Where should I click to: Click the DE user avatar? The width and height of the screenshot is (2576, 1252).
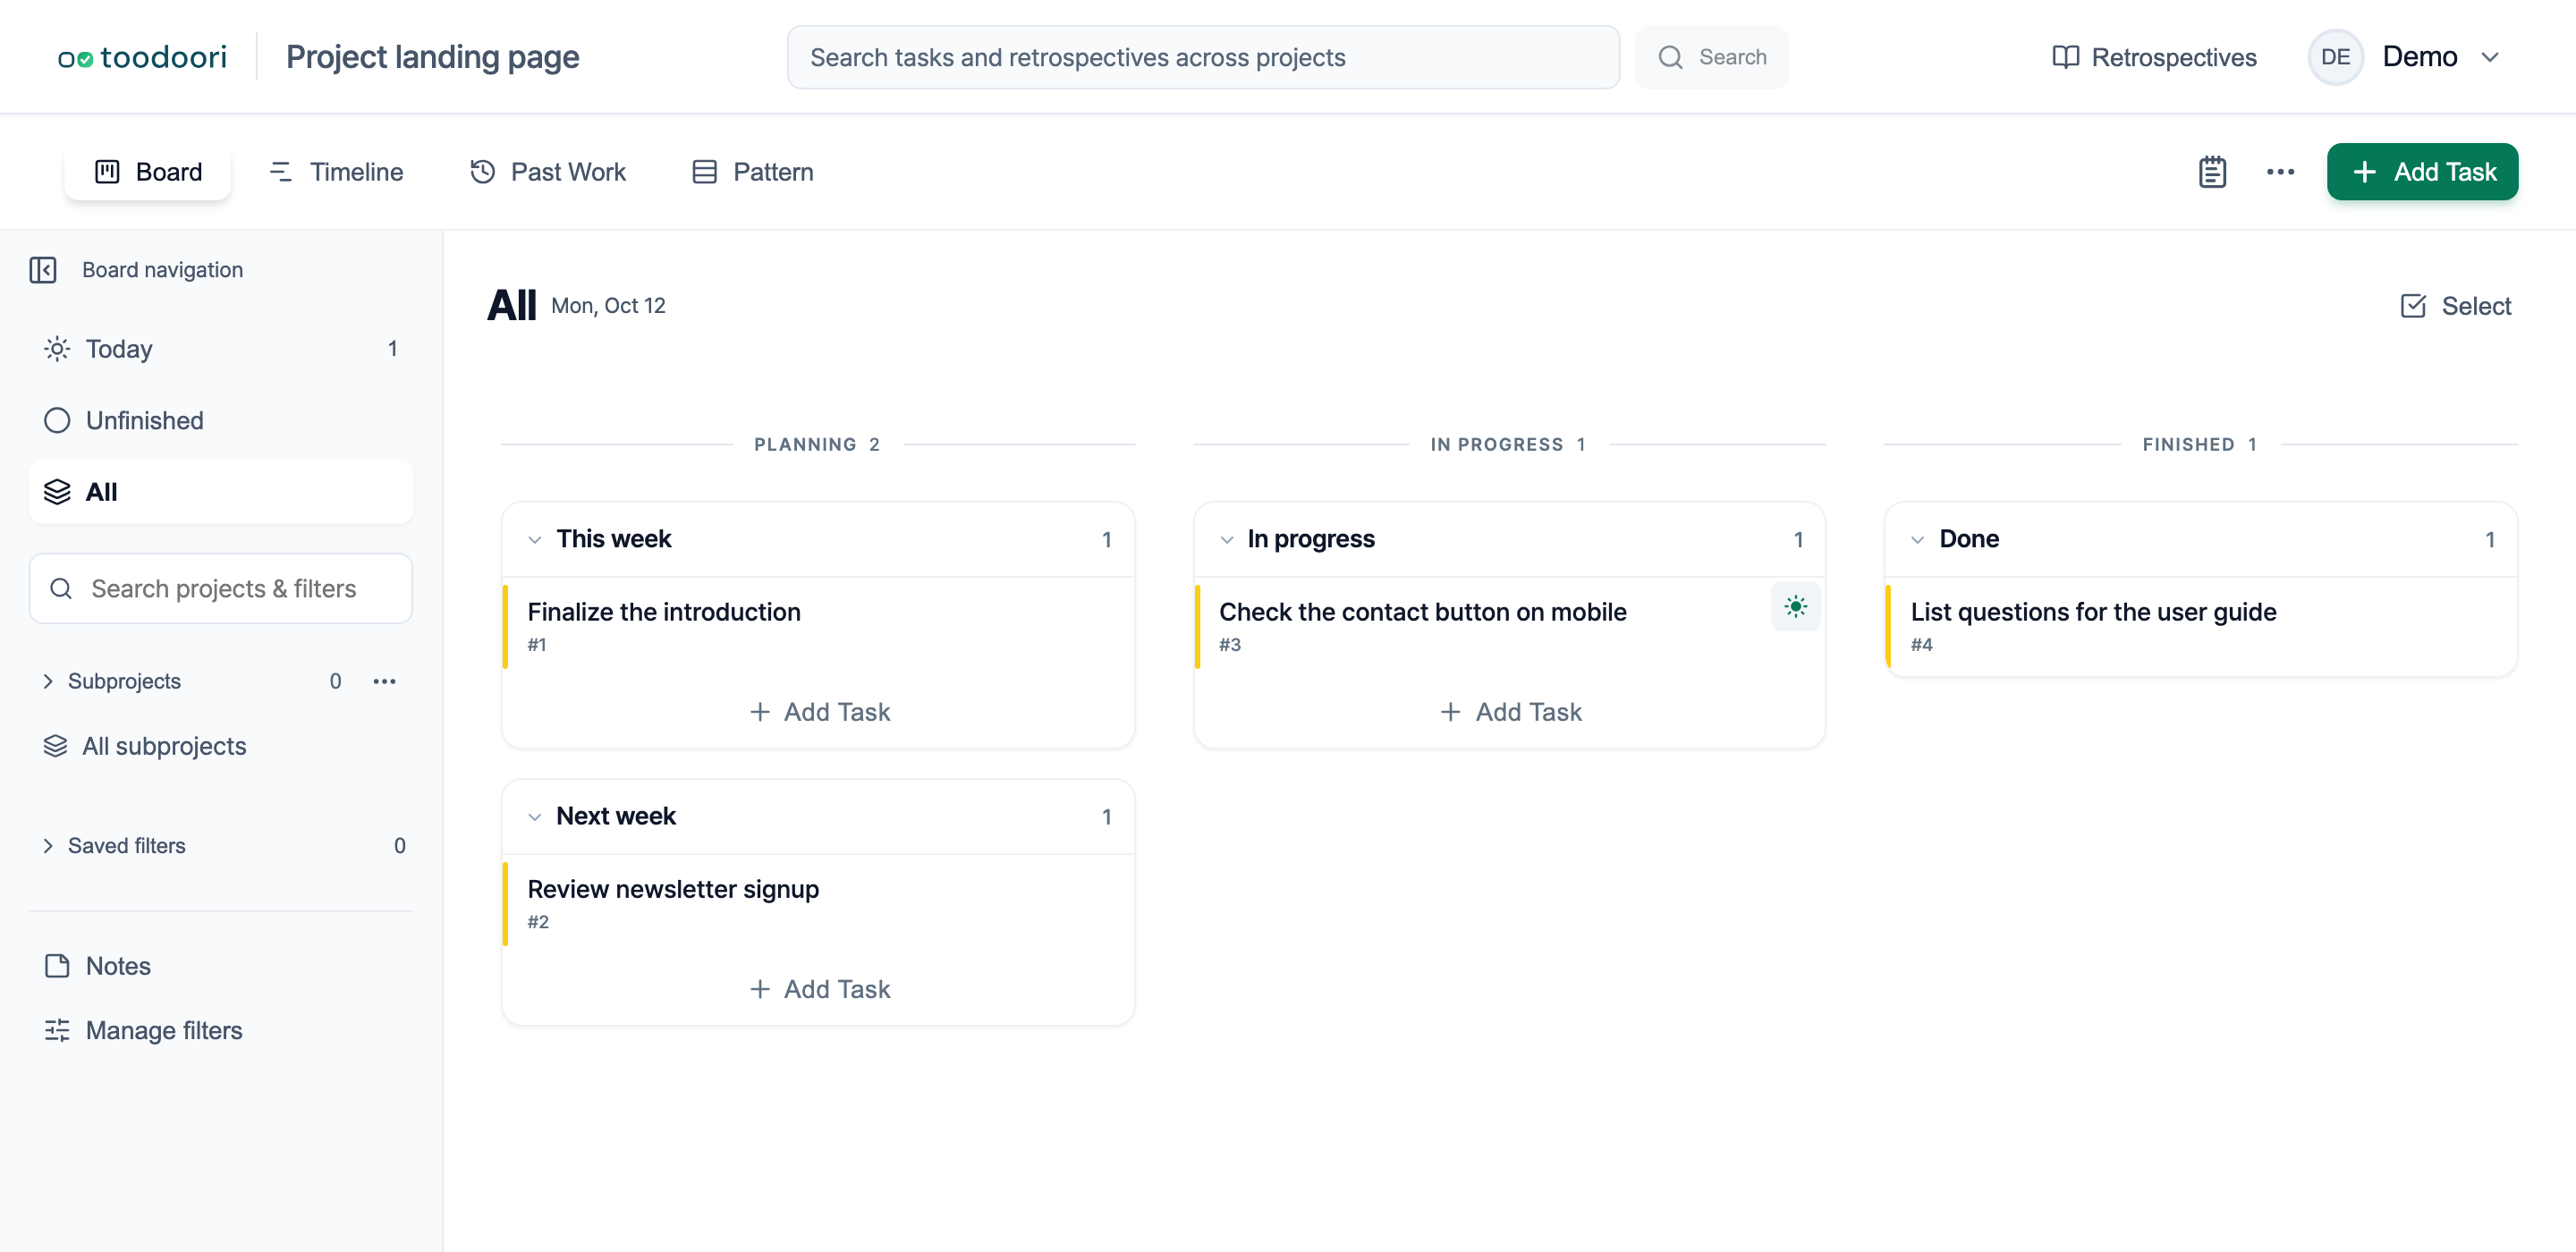(2335, 57)
